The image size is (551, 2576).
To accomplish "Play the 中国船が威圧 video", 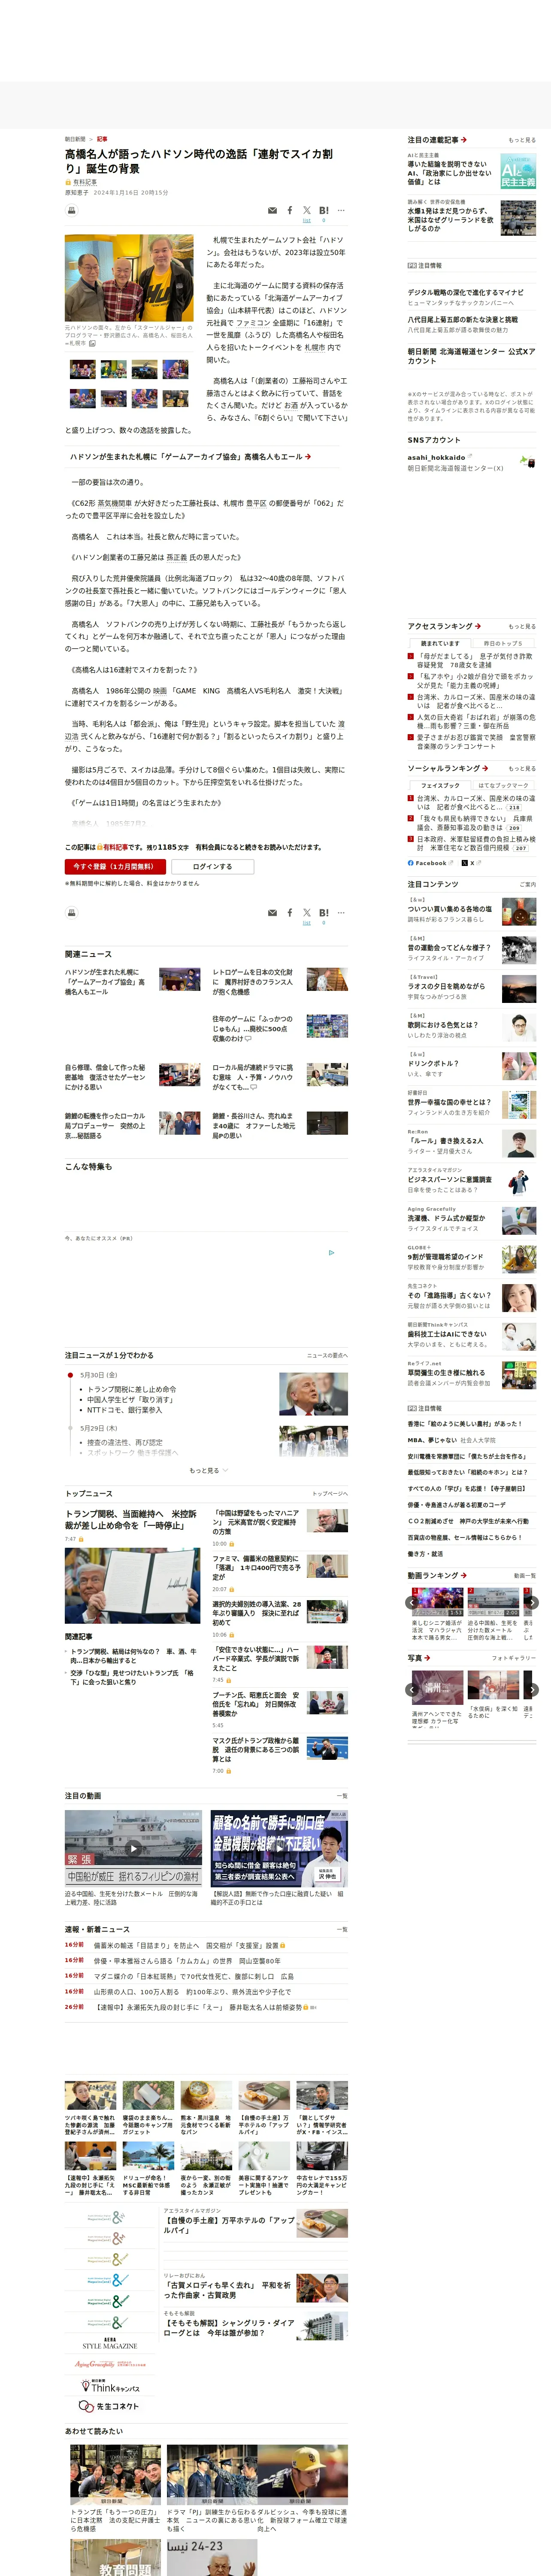I will tap(133, 1849).
